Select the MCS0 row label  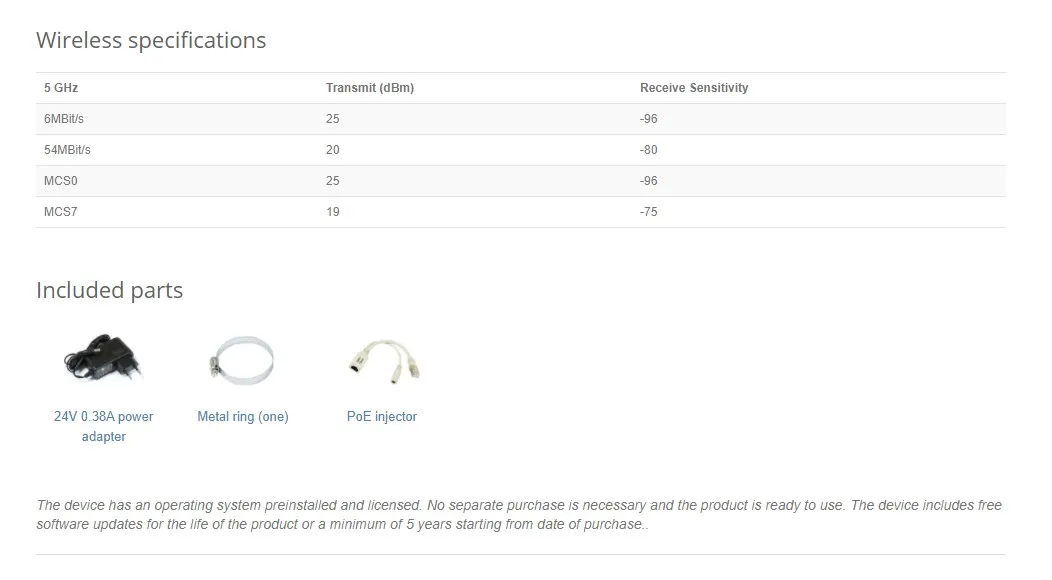click(60, 181)
